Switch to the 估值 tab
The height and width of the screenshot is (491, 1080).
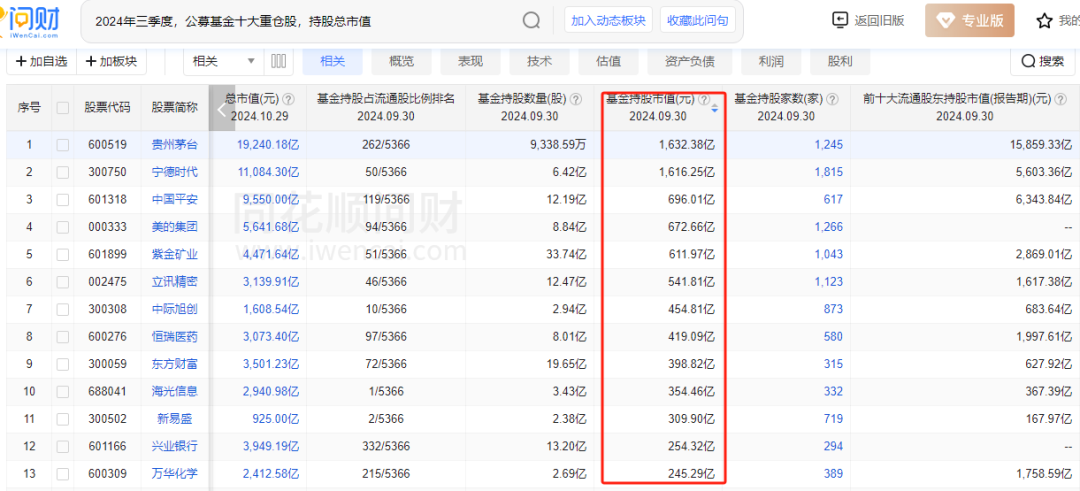(x=608, y=61)
